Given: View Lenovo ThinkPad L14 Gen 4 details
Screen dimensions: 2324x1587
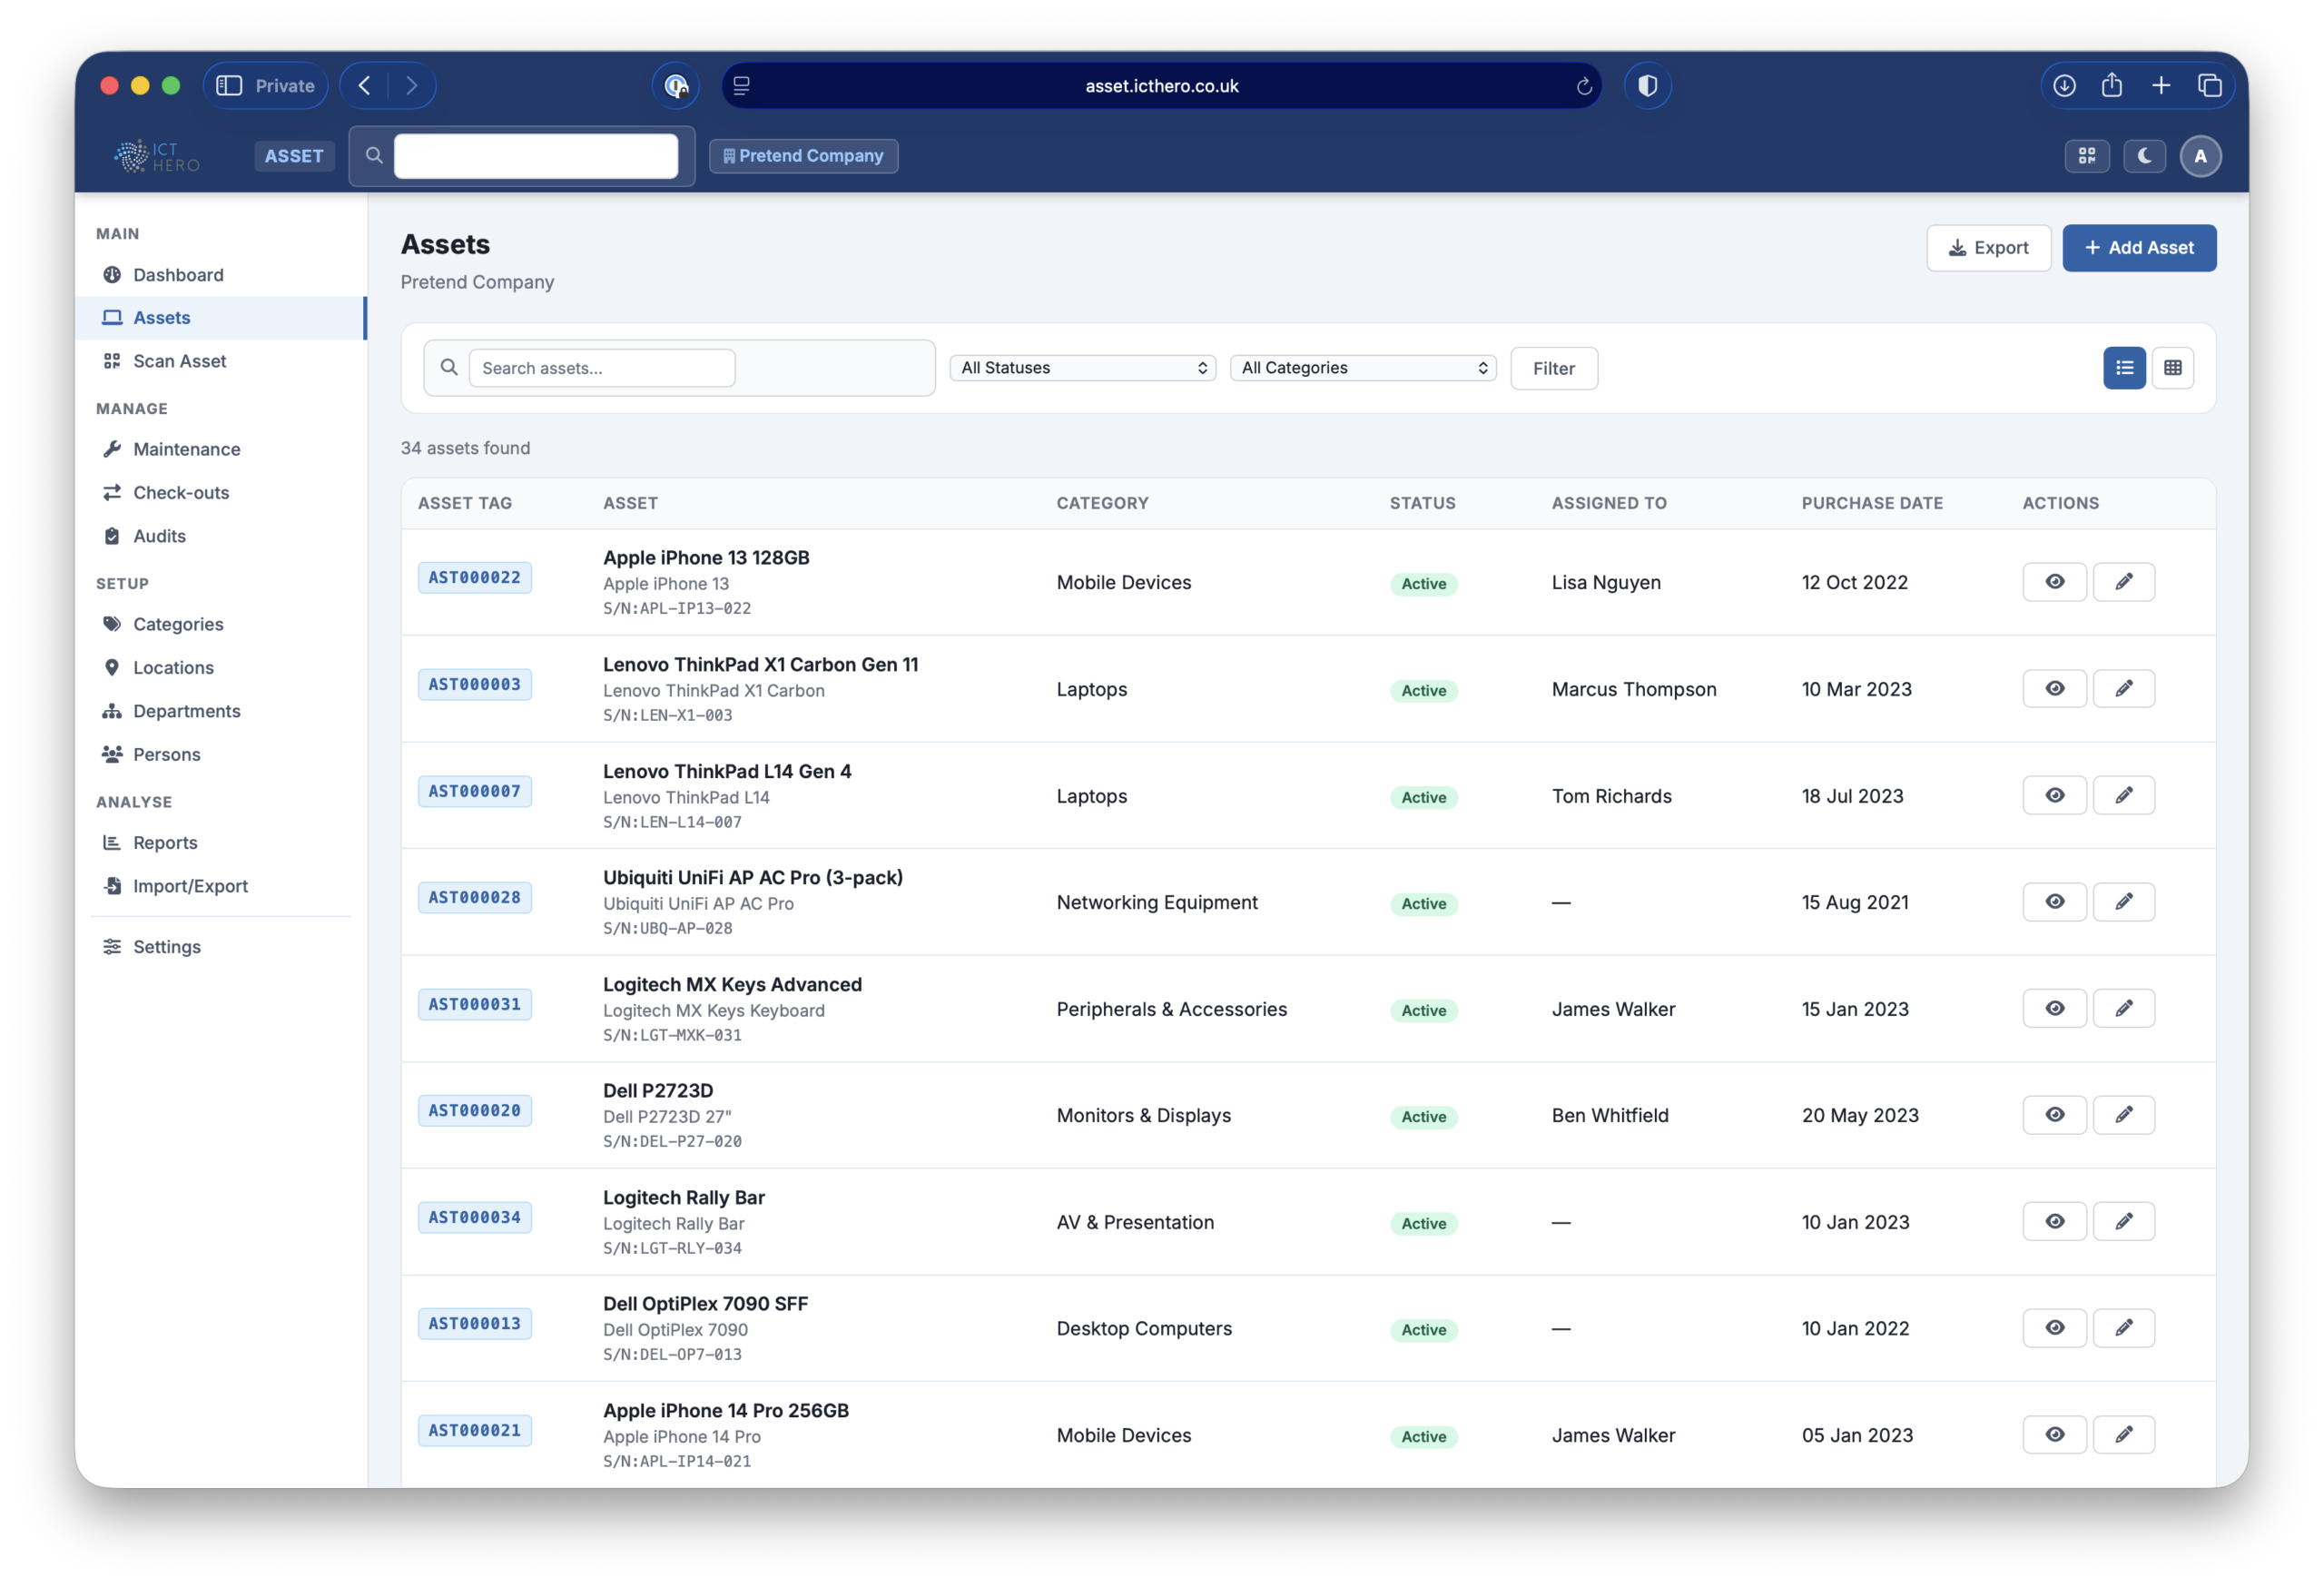Looking at the screenshot, I should [x=2054, y=796].
